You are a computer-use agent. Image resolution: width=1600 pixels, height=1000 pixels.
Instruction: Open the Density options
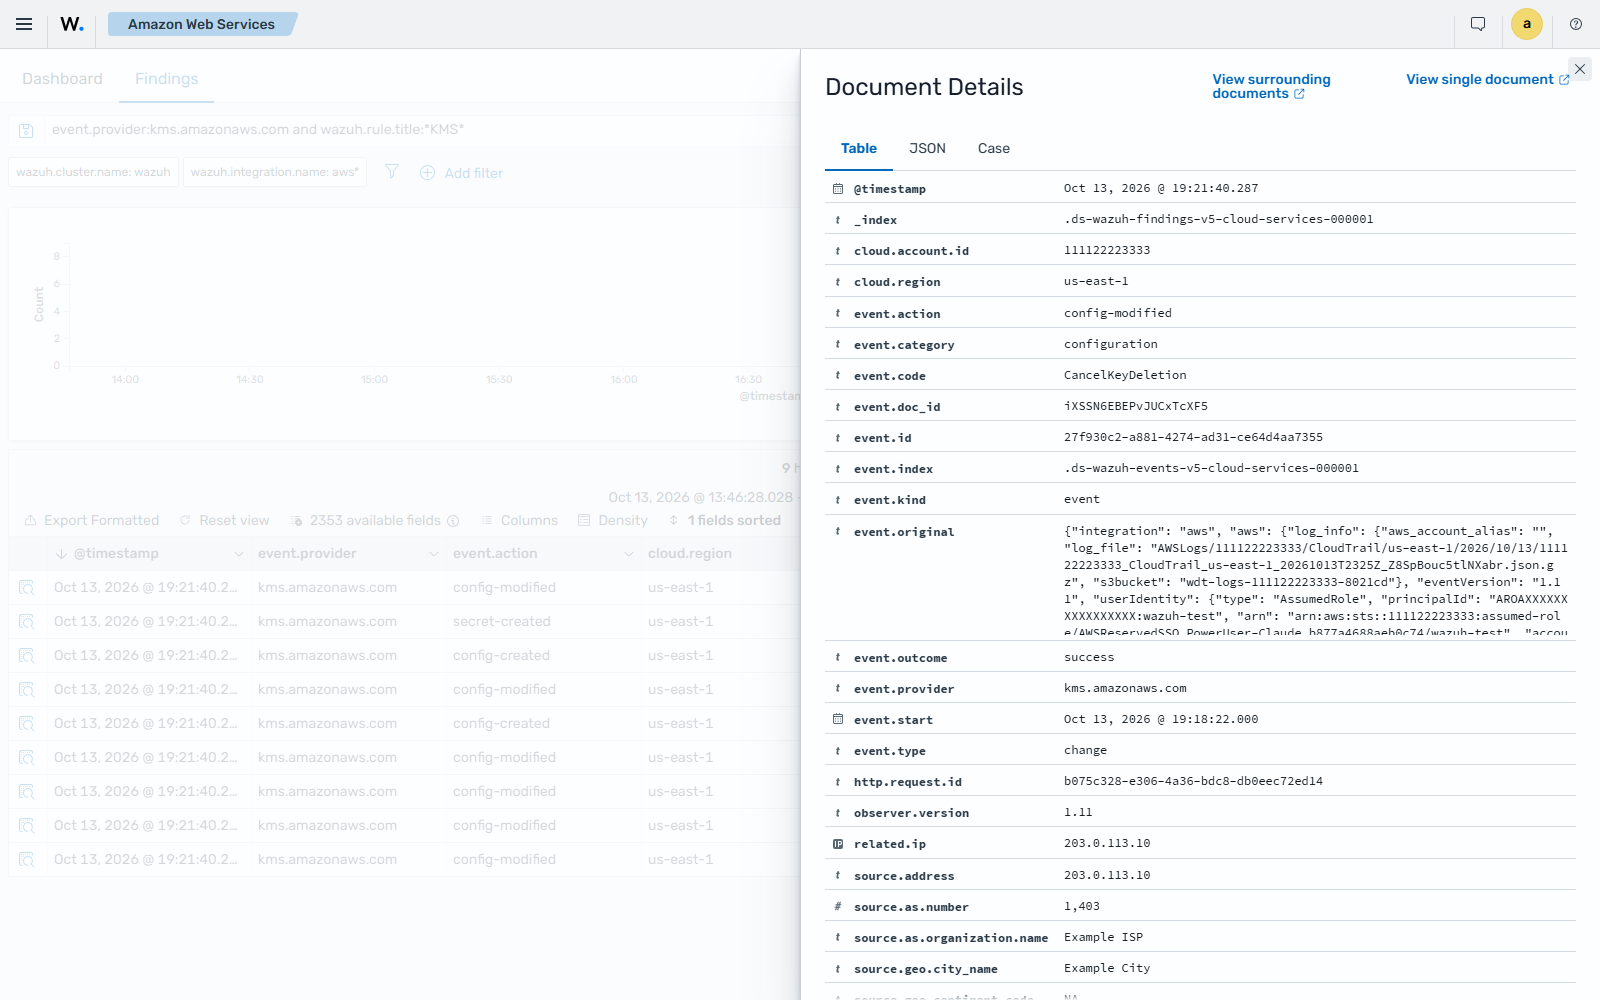click(x=612, y=520)
